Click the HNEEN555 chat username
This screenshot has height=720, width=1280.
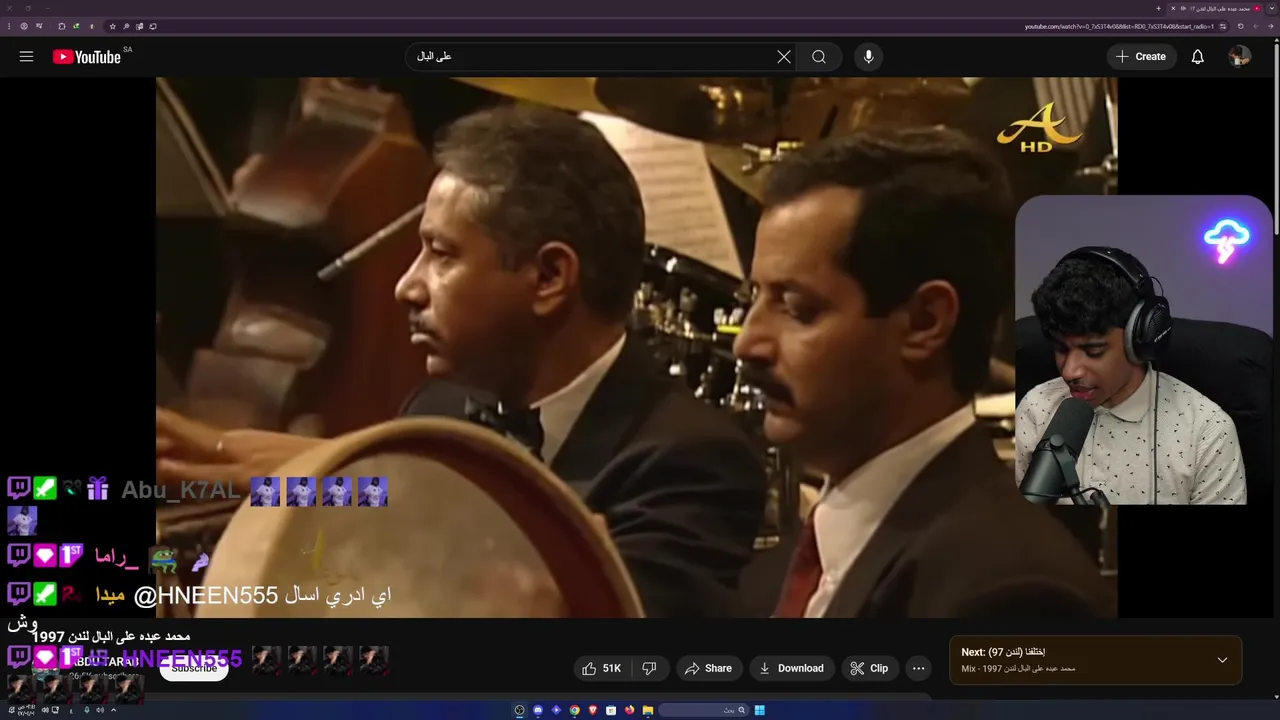[181, 660]
